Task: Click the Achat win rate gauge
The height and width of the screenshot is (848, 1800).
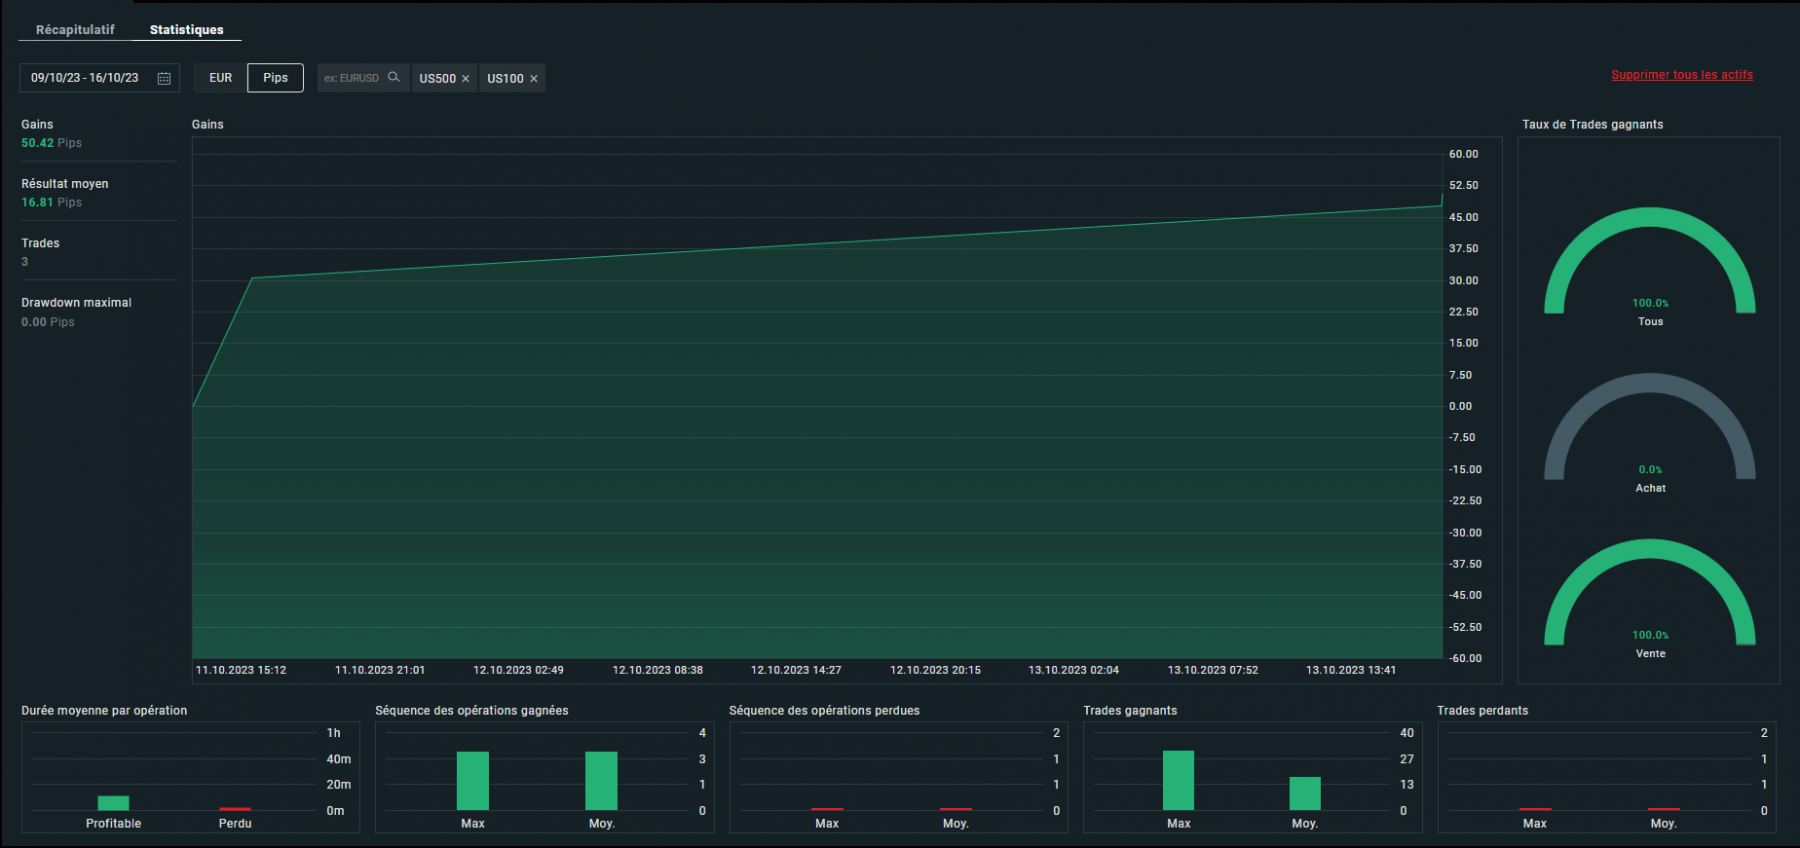Action: click(1650, 427)
